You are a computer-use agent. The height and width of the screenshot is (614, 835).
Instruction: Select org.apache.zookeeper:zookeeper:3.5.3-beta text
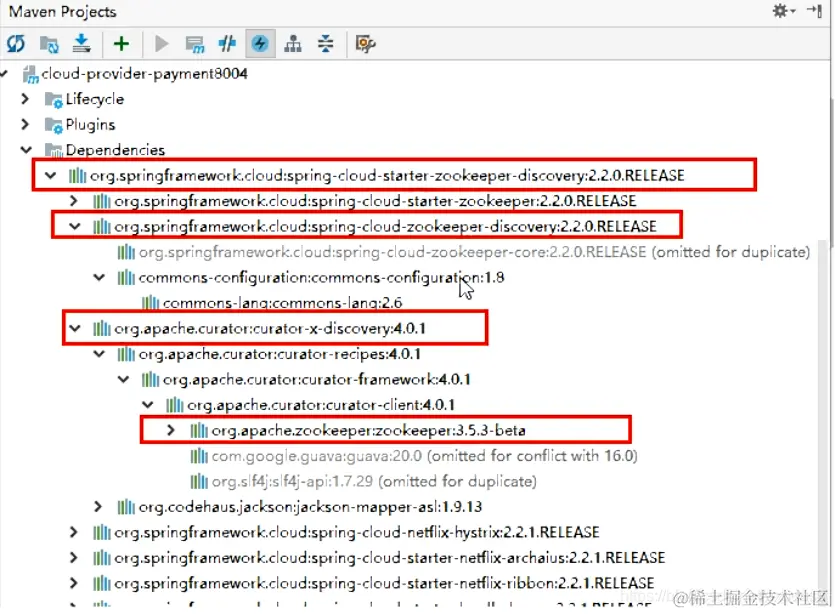pyautogui.click(x=369, y=430)
